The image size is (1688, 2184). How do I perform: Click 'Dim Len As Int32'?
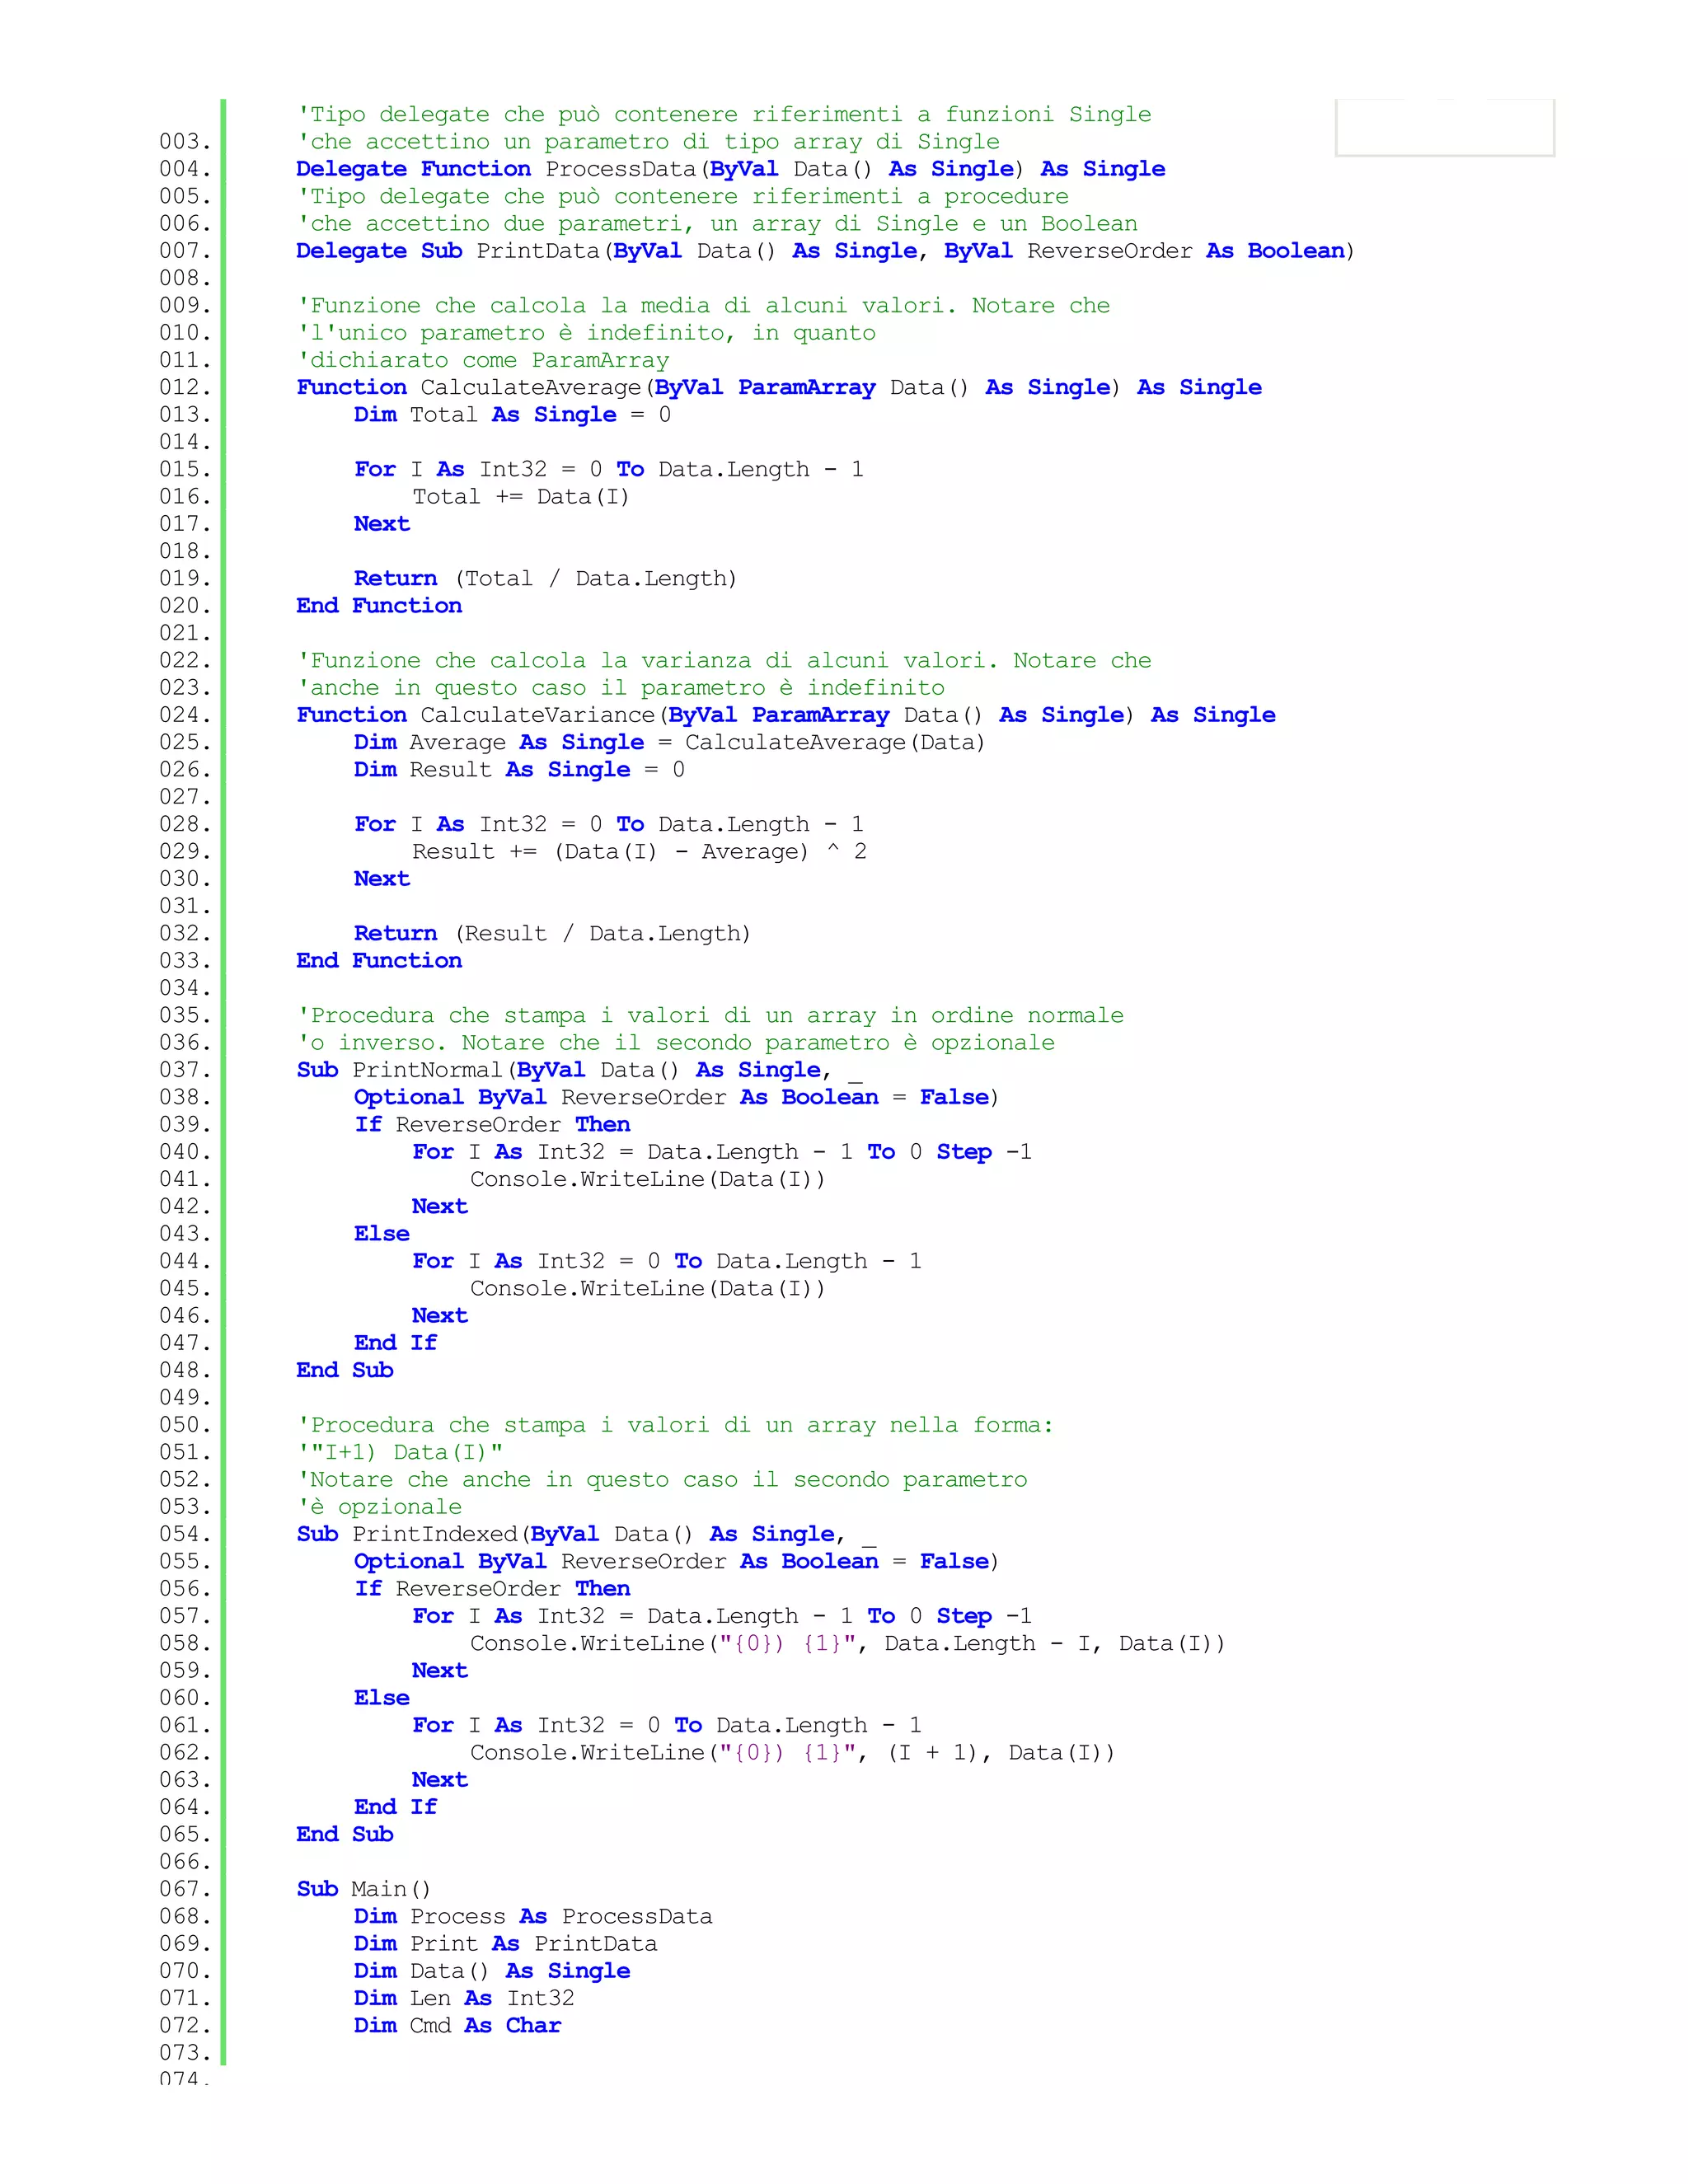(464, 1998)
